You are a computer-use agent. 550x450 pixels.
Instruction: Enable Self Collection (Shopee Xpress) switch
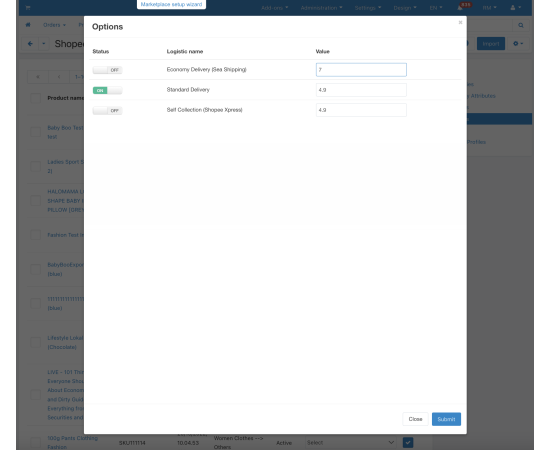point(107,110)
